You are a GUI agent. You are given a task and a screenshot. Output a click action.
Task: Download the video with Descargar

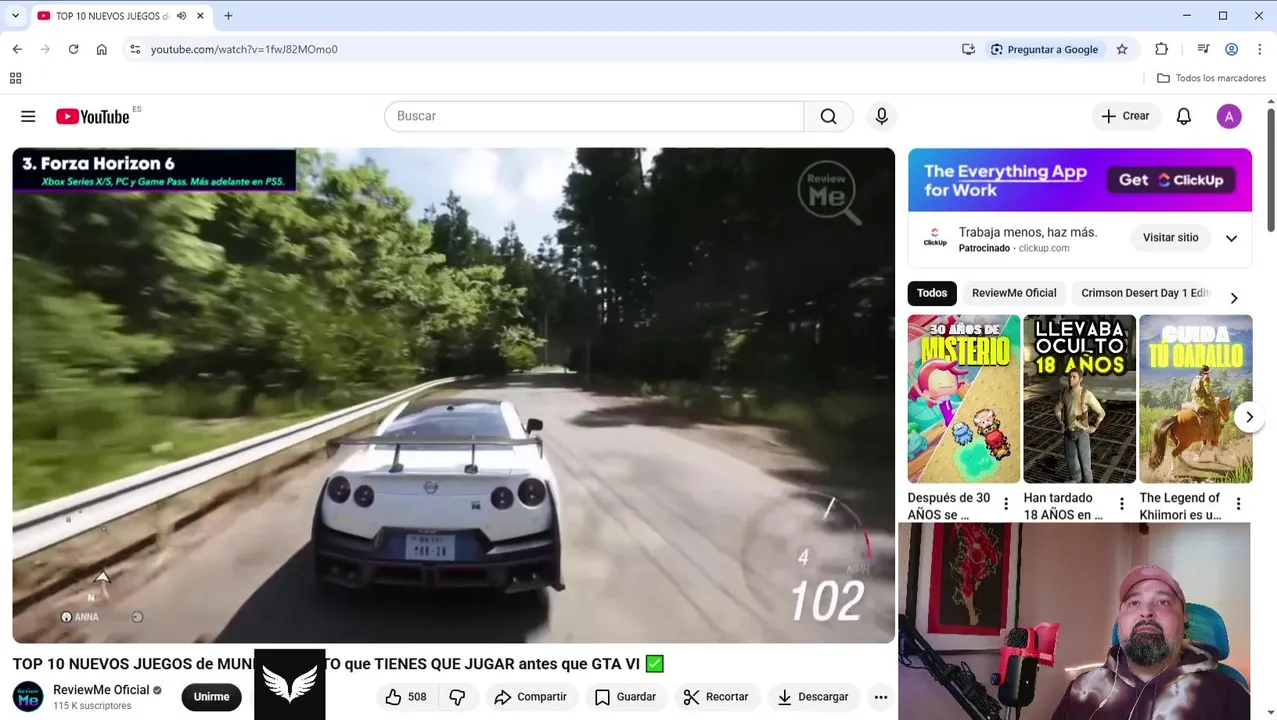point(812,697)
